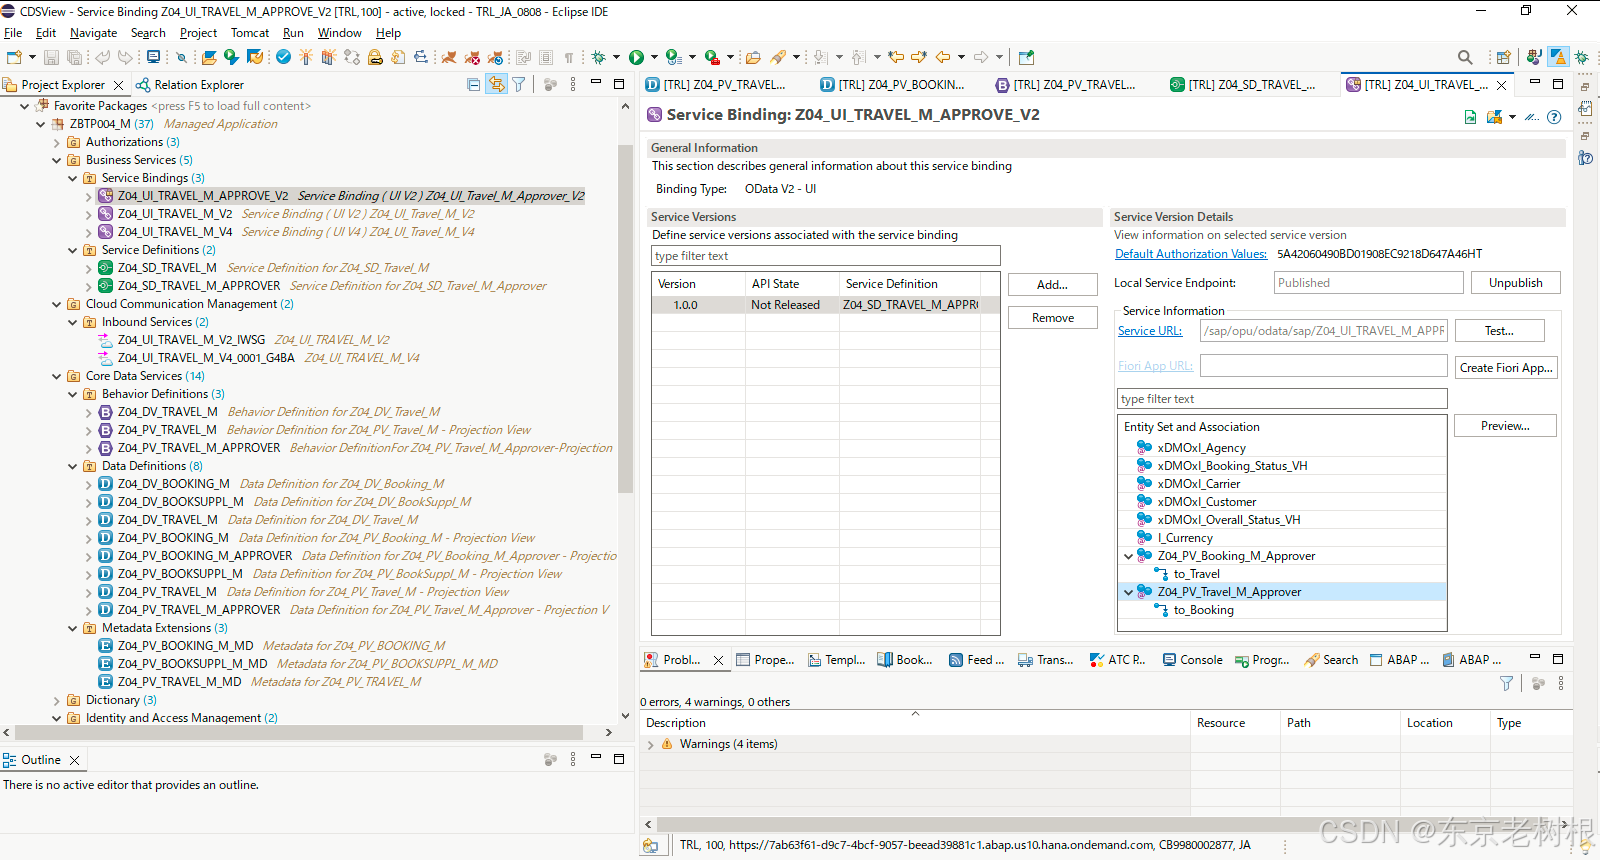Click the Create Fiori App... button

click(1506, 368)
